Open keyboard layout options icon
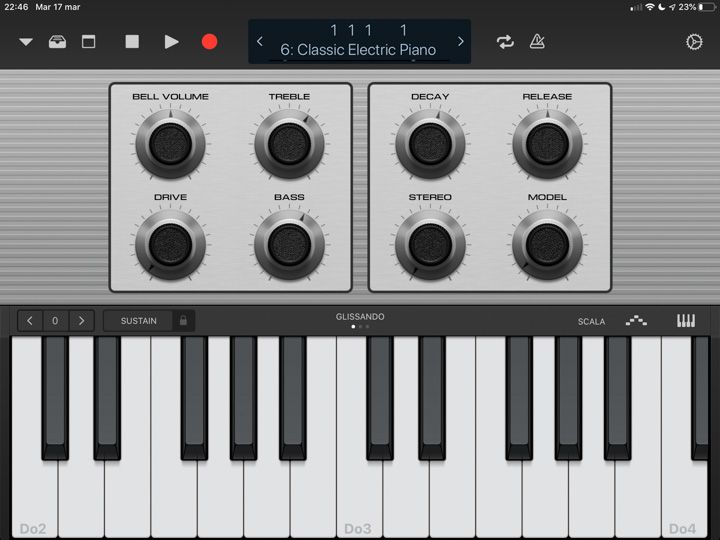 tap(686, 321)
